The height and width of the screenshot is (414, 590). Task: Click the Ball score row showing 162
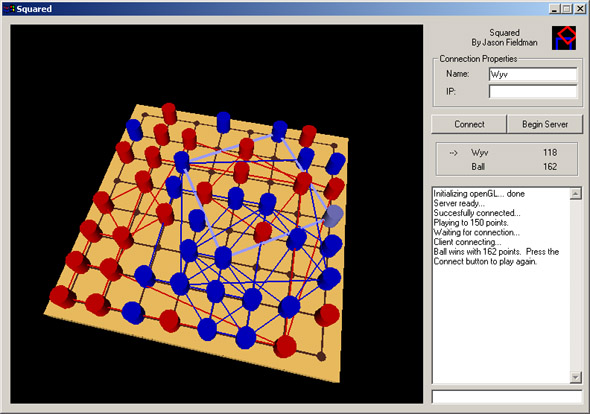point(506,166)
